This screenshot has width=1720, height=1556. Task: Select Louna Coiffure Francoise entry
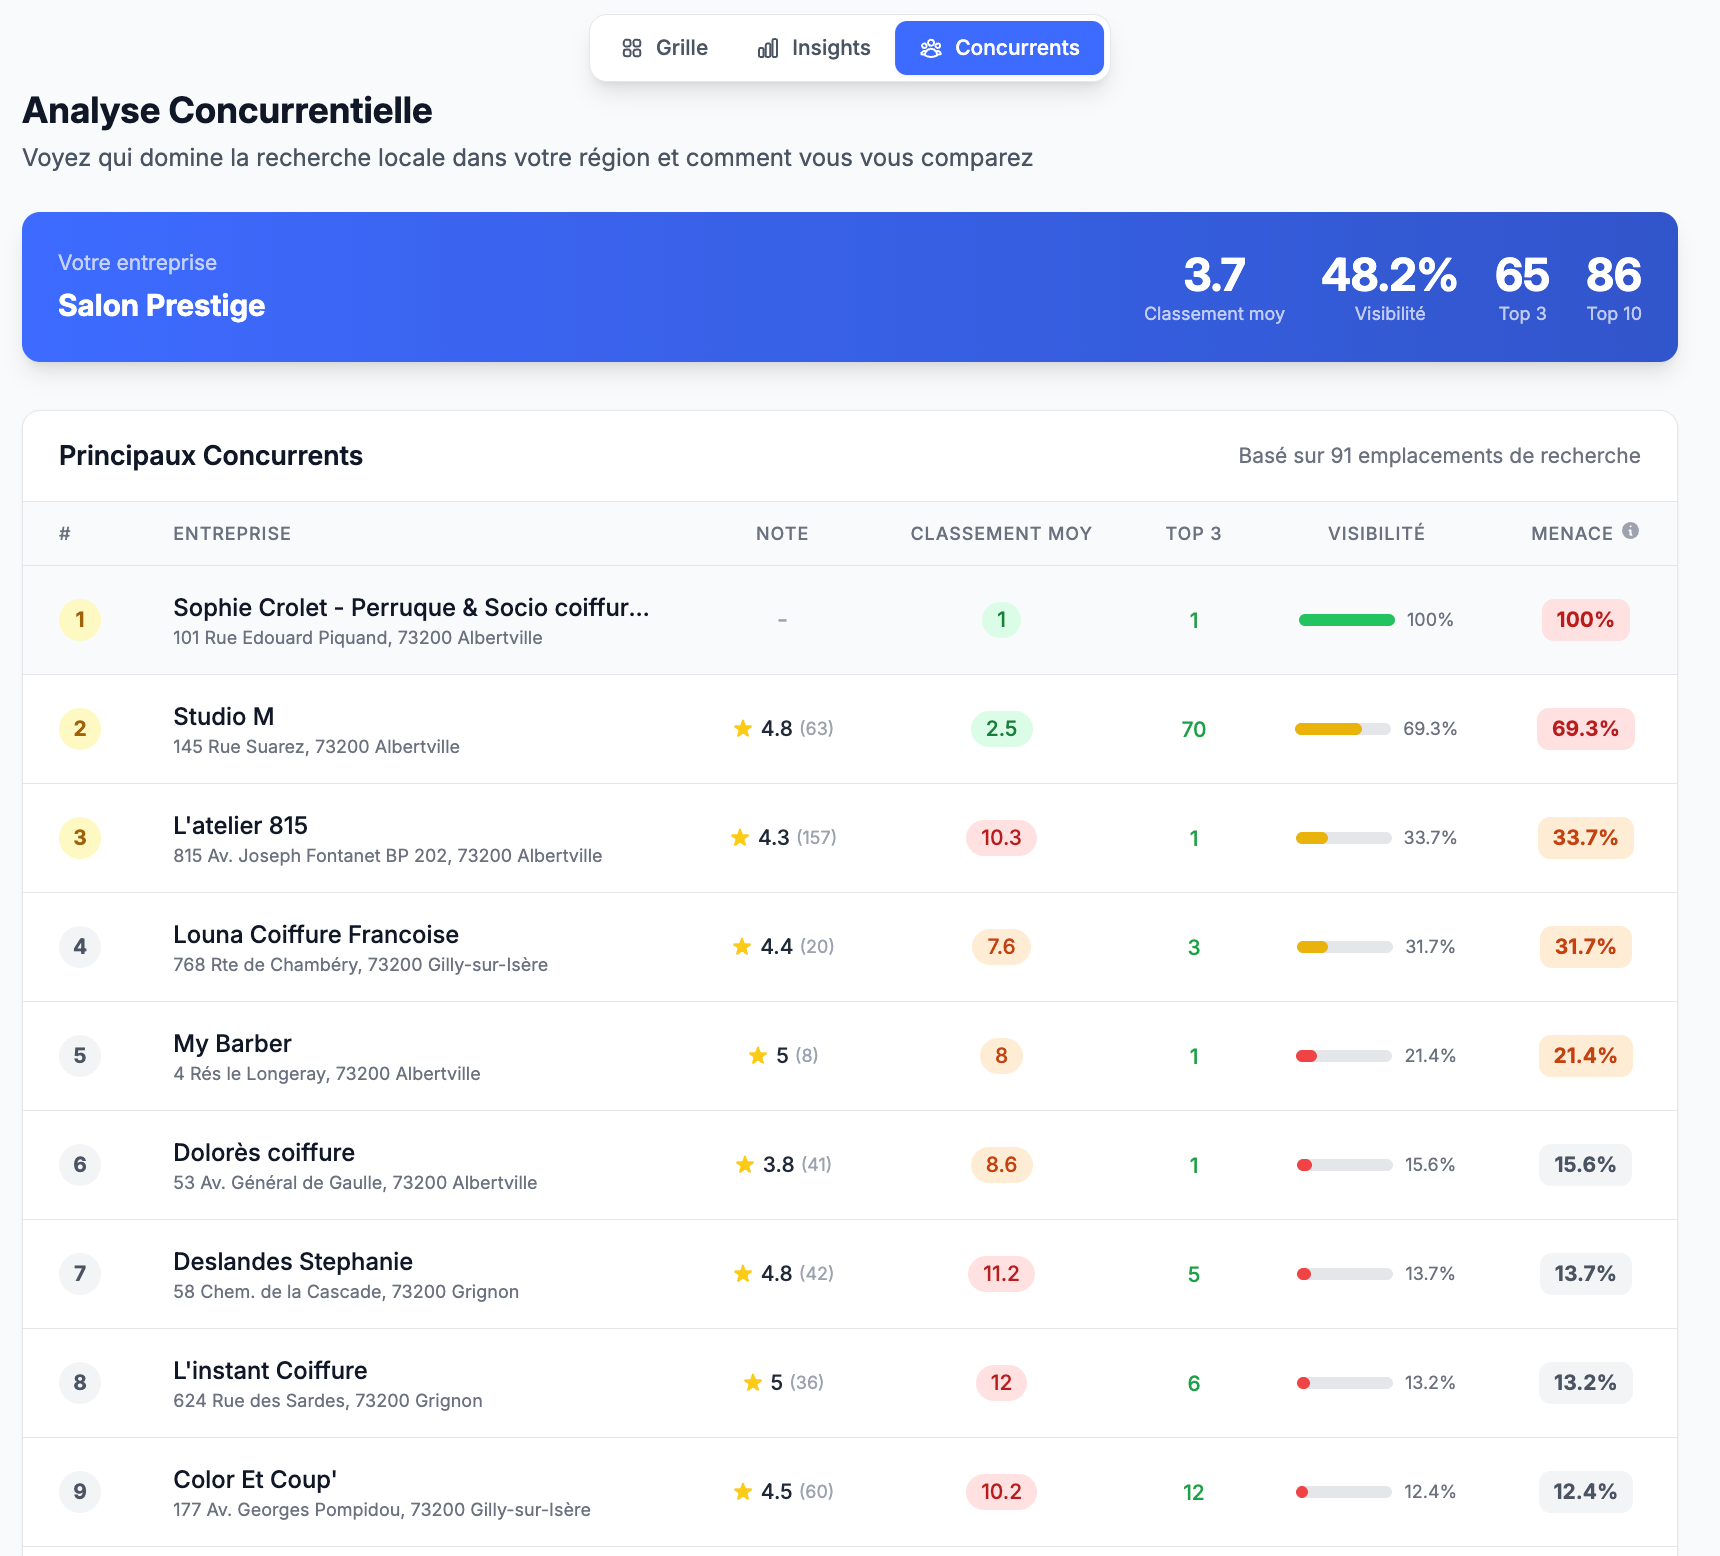(850, 947)
